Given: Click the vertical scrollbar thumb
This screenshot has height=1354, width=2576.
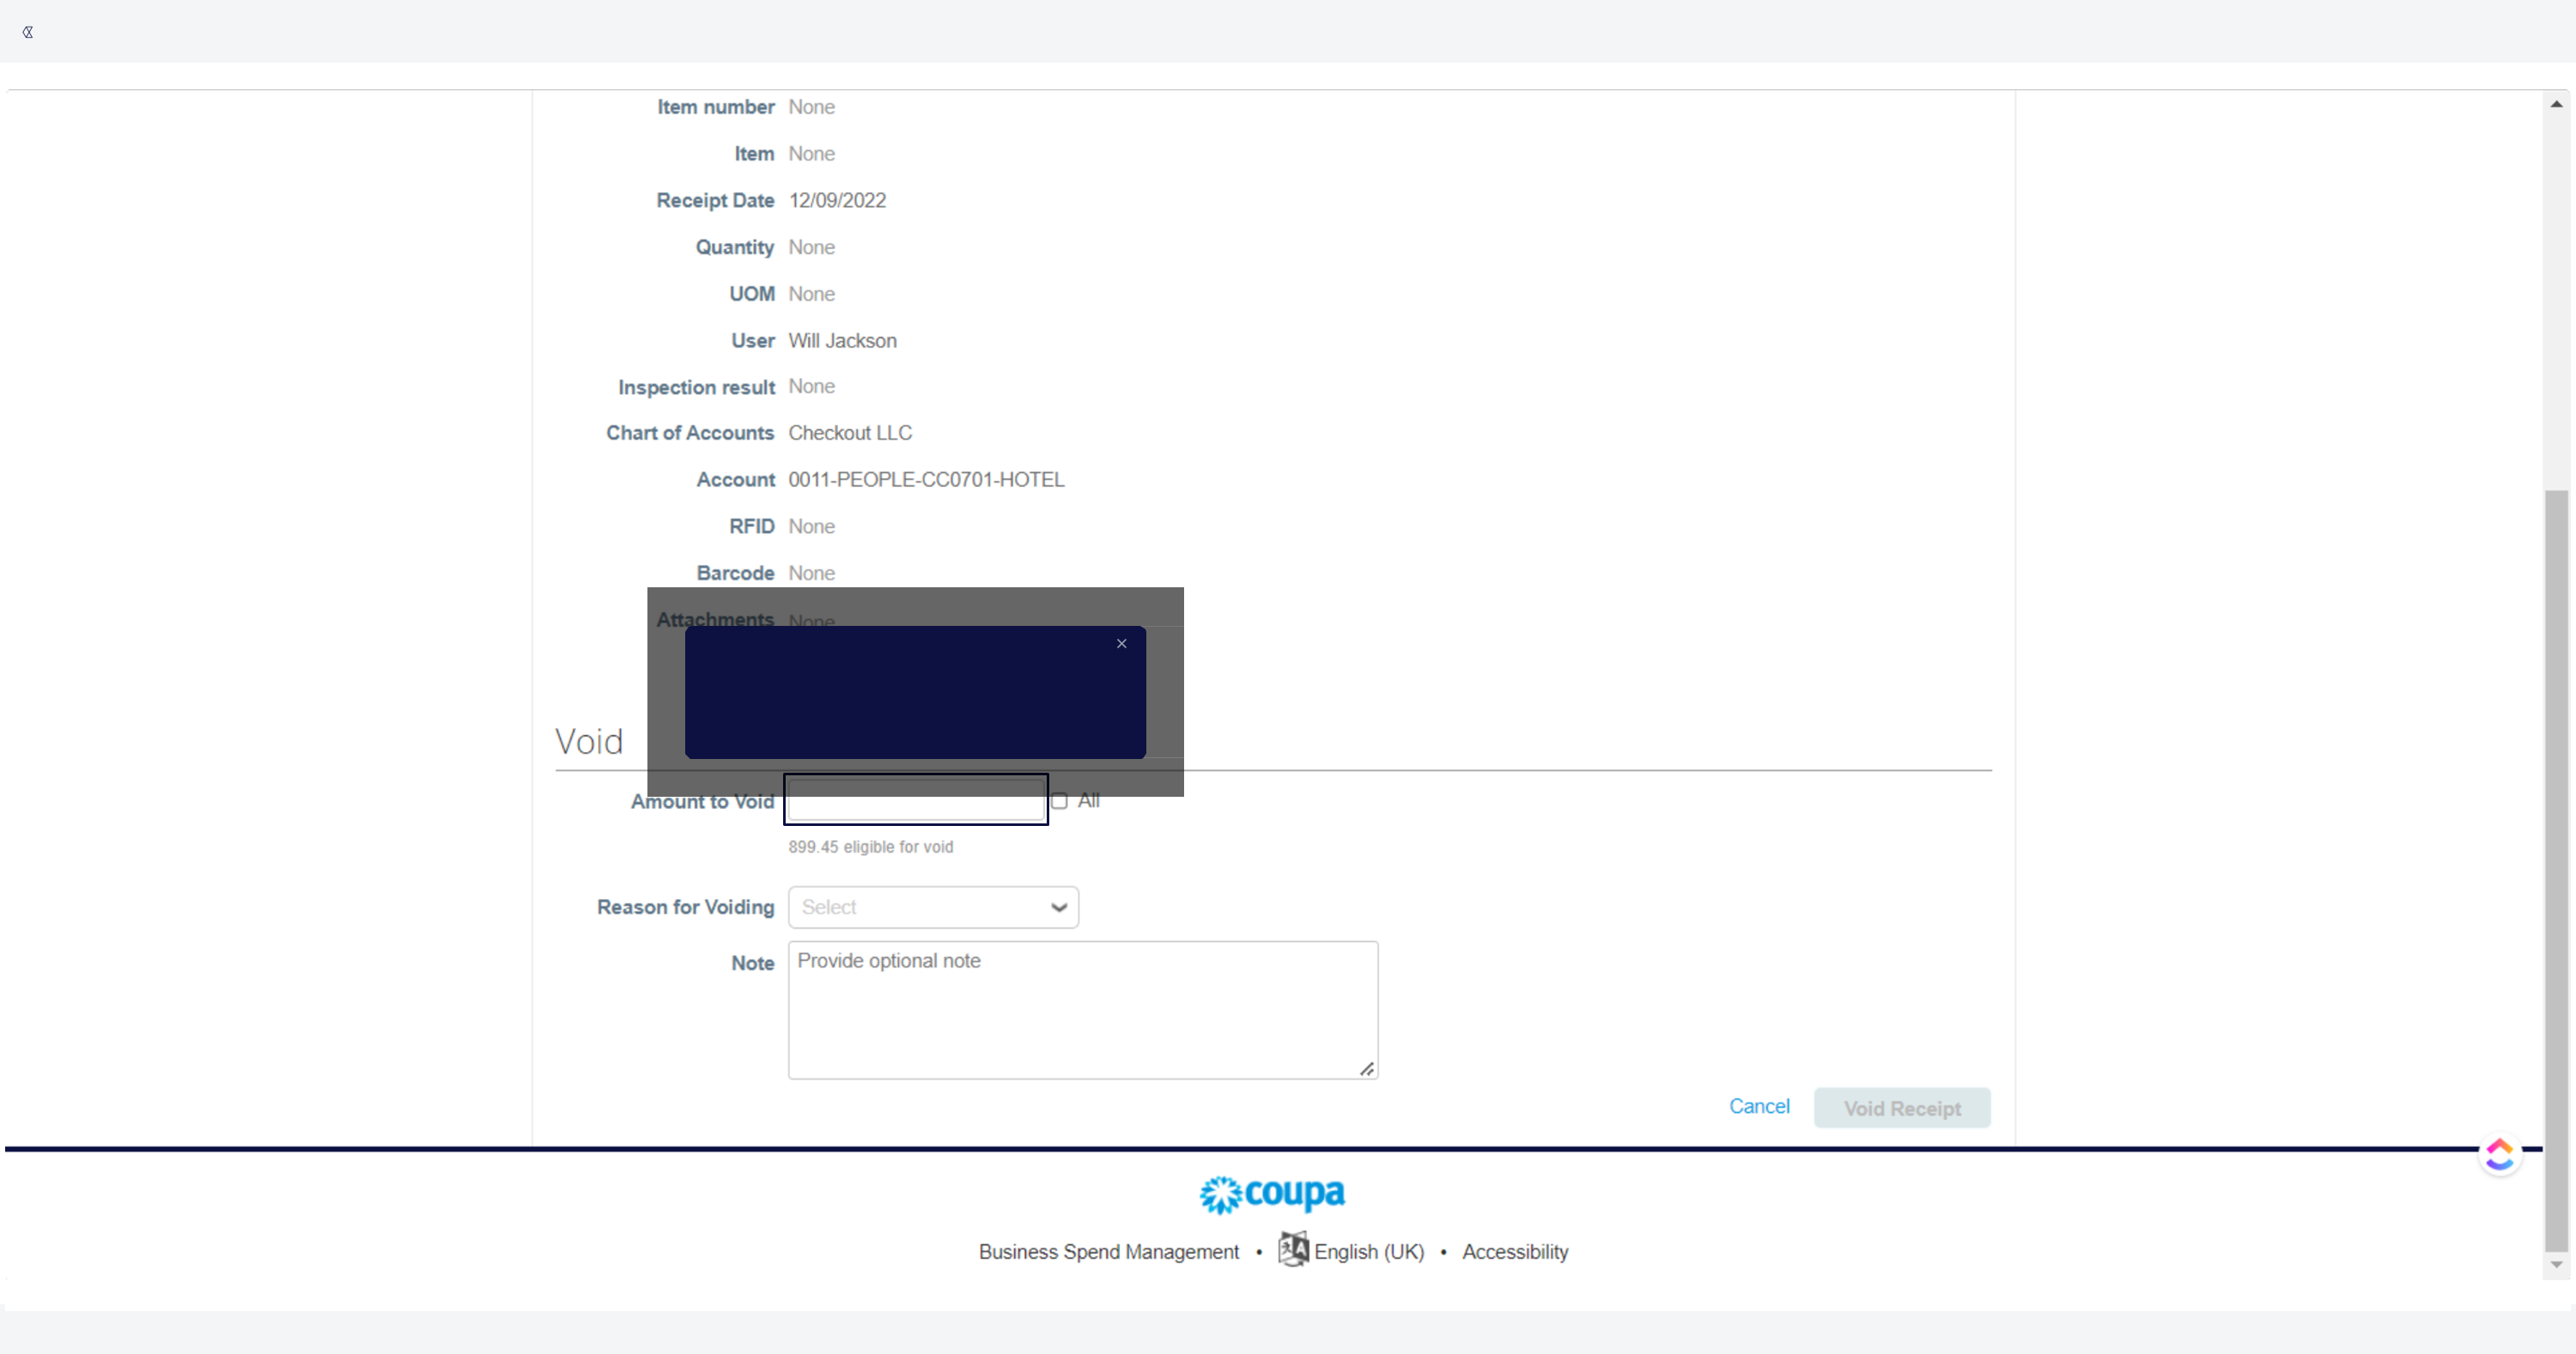Looking at the screenshot, I should (x=2556, y=870).
